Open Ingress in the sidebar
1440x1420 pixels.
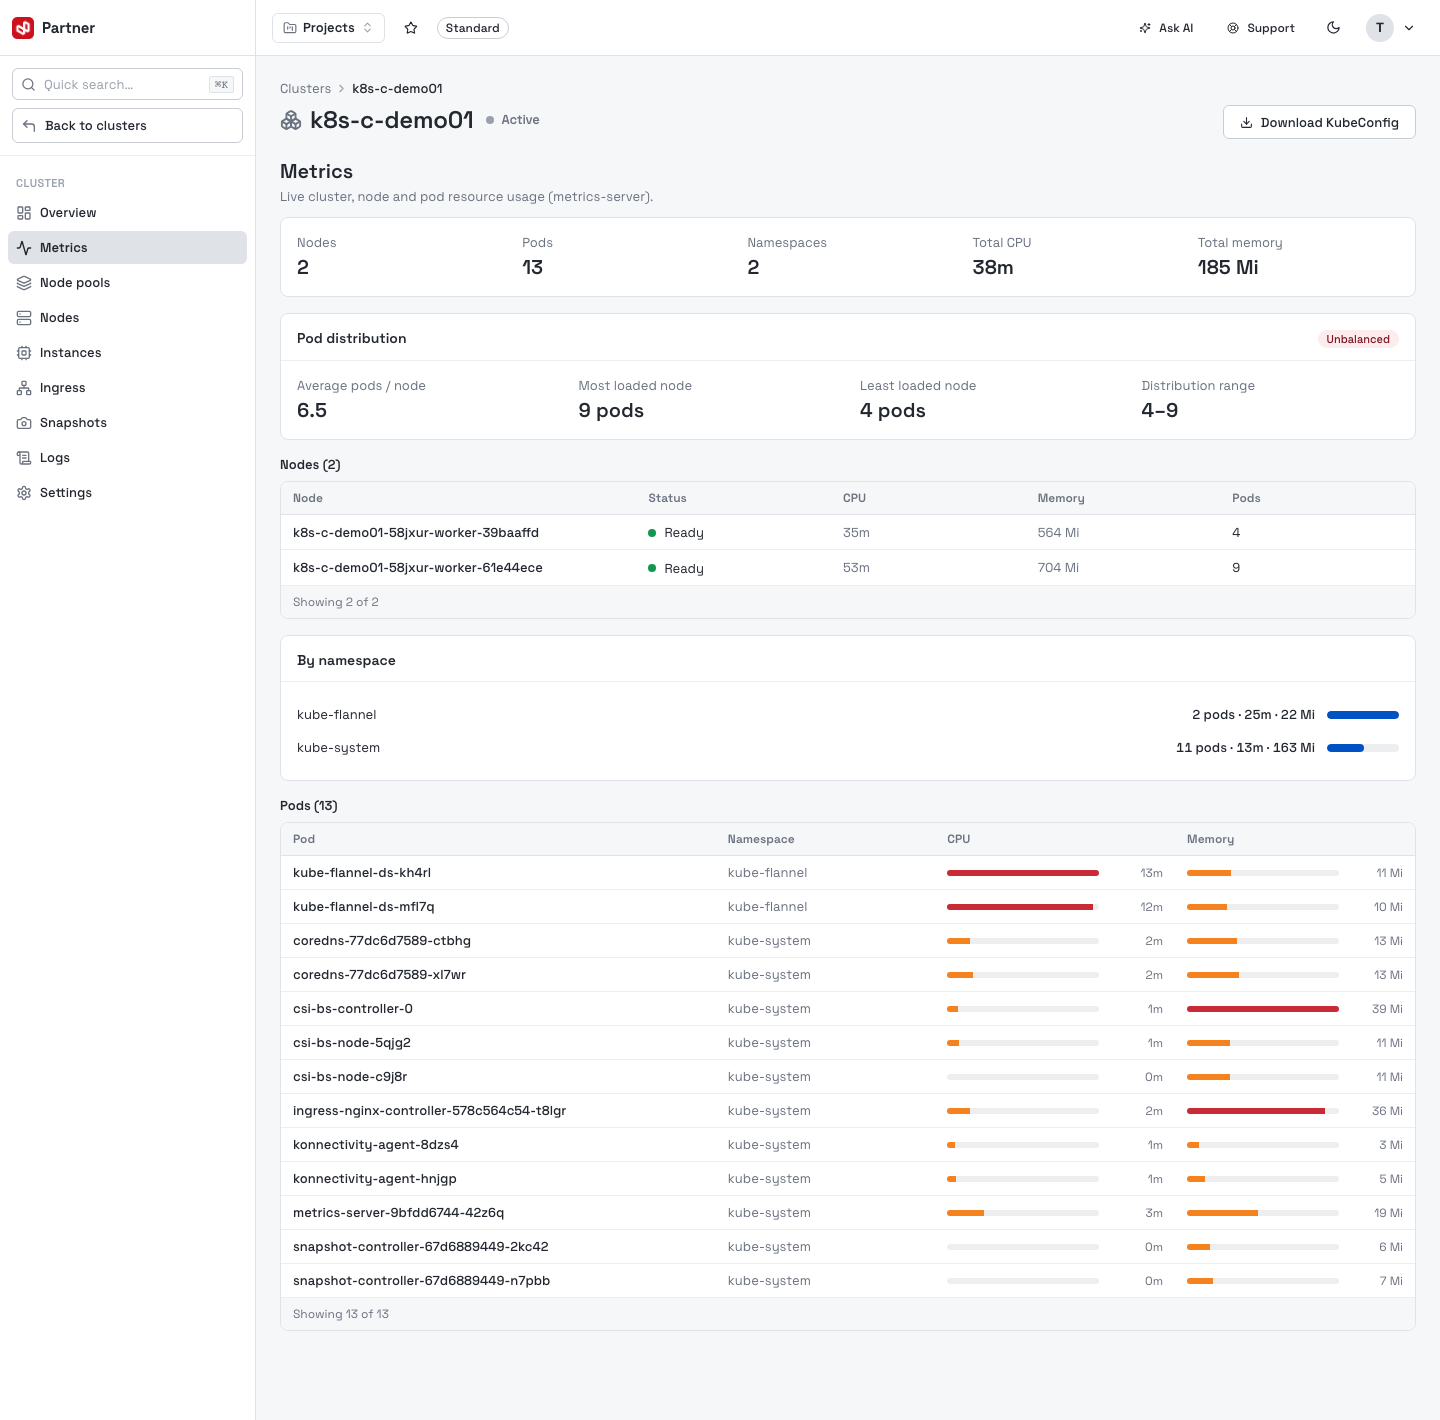(127, 388)
